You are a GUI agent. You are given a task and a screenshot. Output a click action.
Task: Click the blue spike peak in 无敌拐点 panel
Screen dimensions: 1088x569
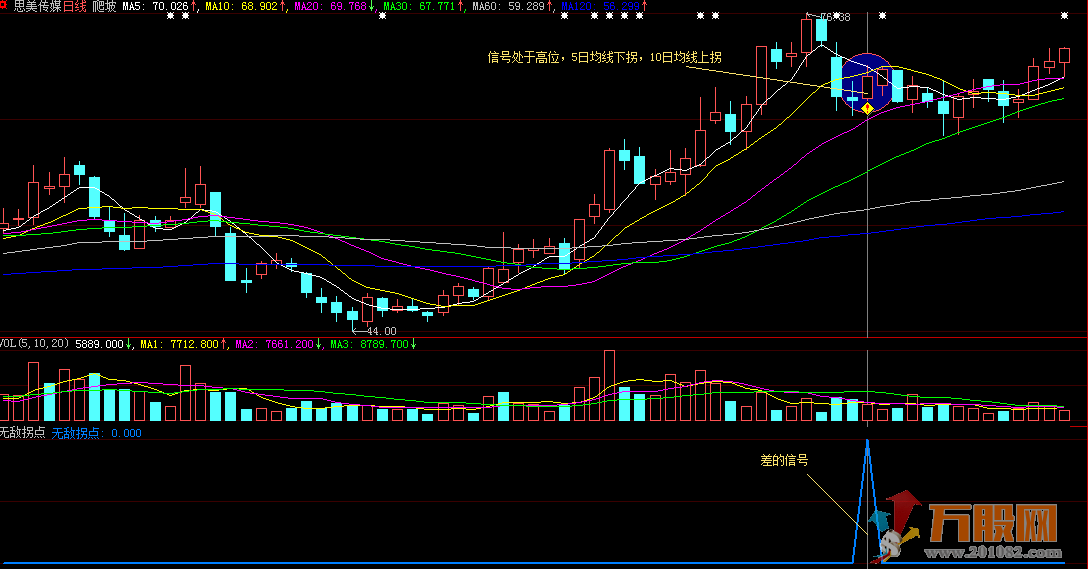pos(867,442)
